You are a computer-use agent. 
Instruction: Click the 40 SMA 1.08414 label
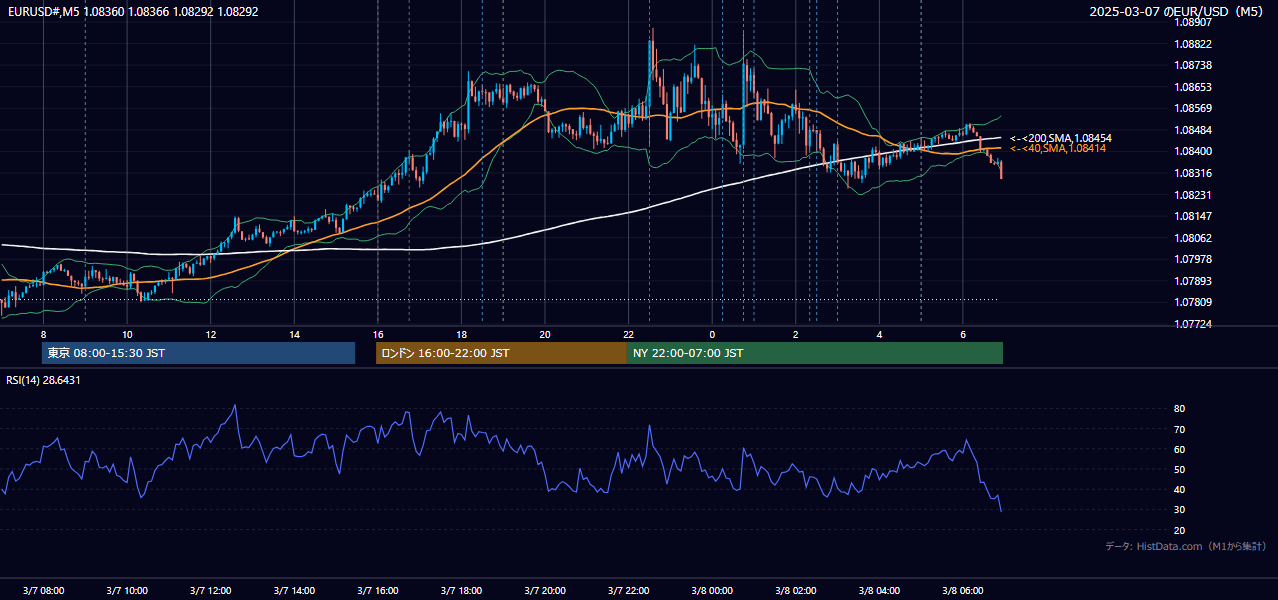1058,148
